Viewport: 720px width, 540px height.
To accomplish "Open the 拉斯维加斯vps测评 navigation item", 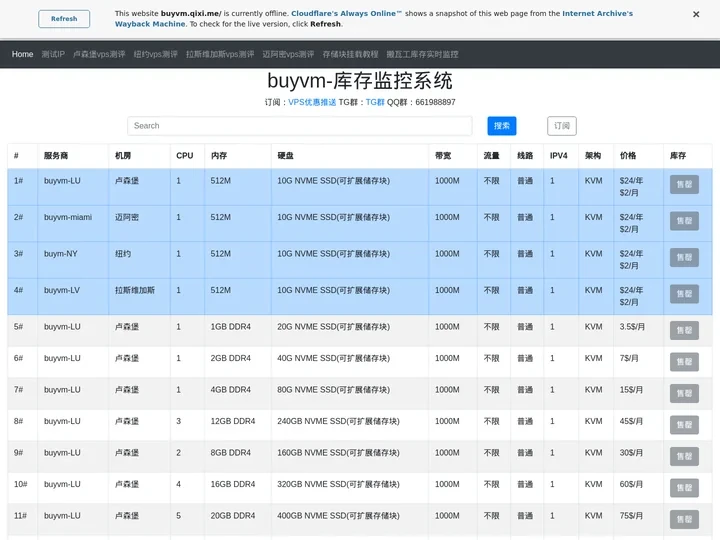I will (220, 54).
